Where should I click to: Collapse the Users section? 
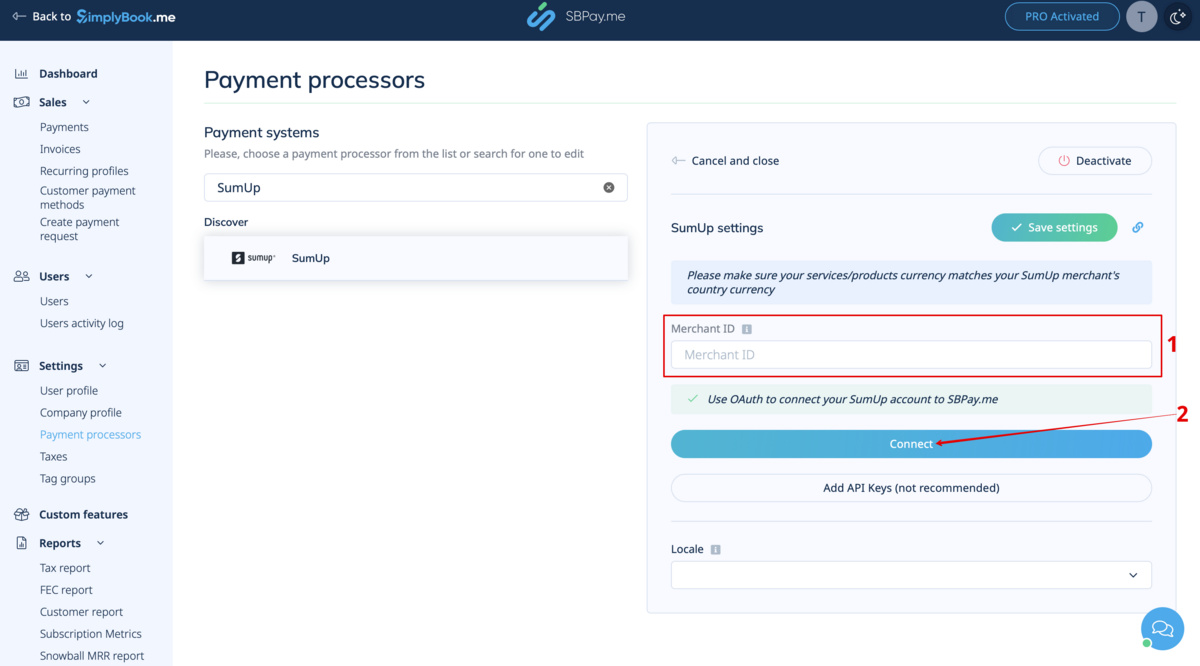pyautogui.click(x=89, y=277)
